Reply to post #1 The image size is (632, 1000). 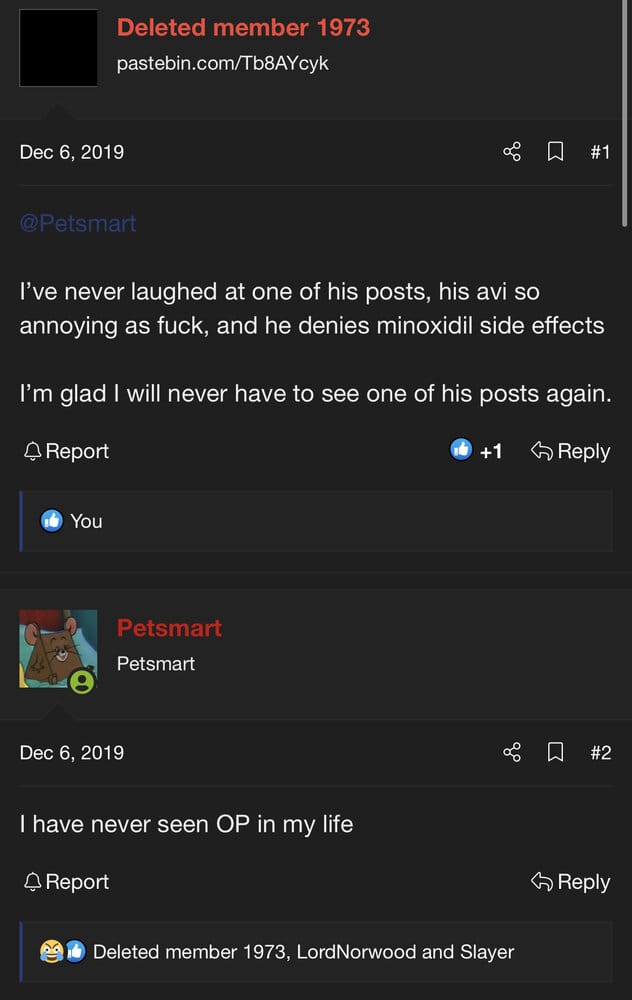(x=570, y=451)
